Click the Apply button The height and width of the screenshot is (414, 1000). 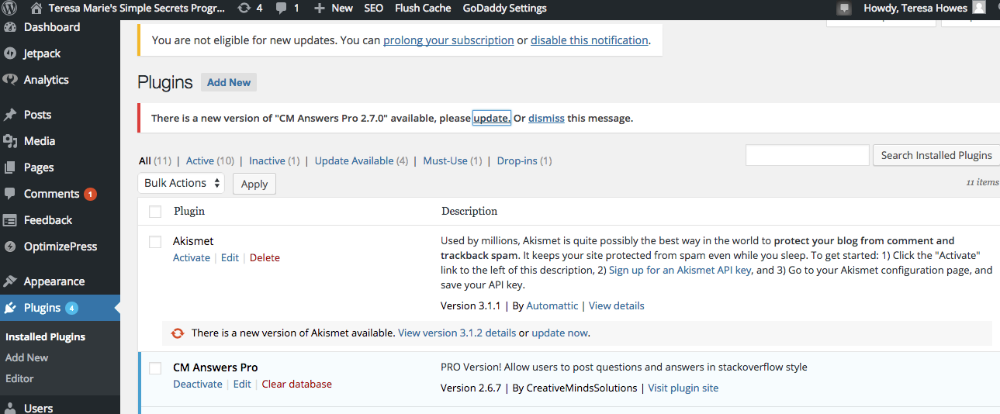coord(254,184)
